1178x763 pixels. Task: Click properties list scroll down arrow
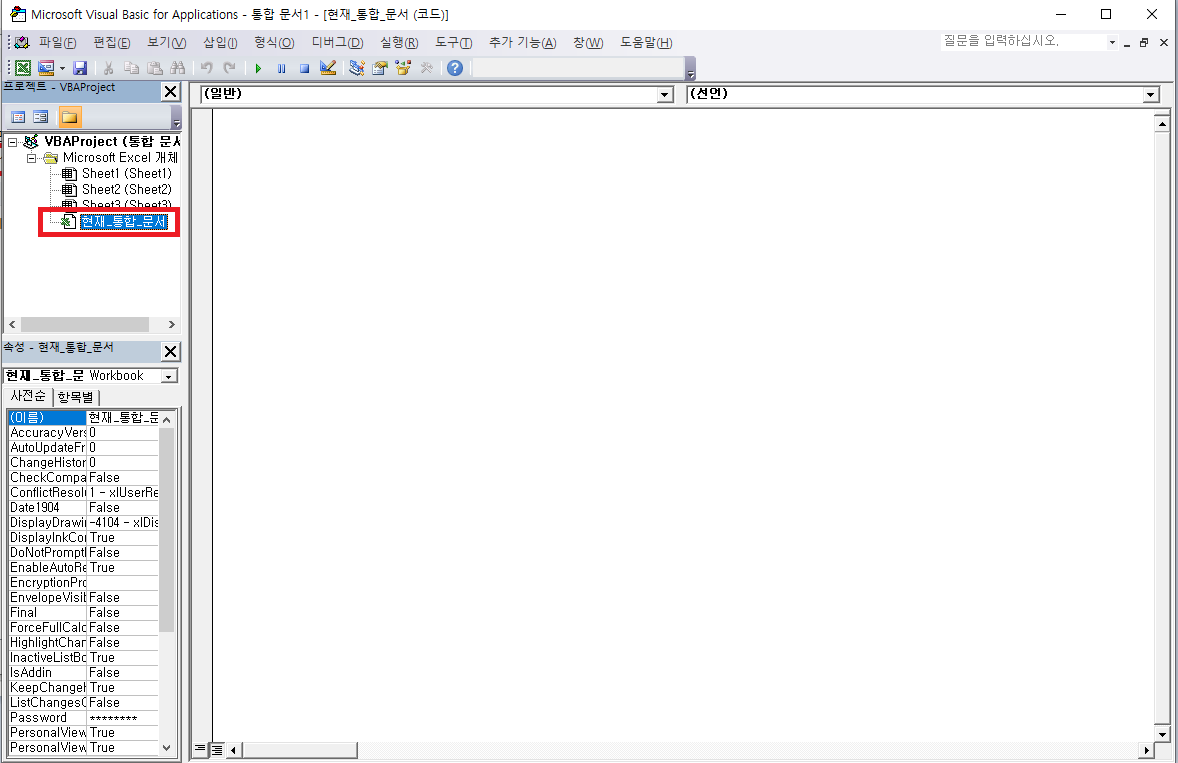(167, 748)
